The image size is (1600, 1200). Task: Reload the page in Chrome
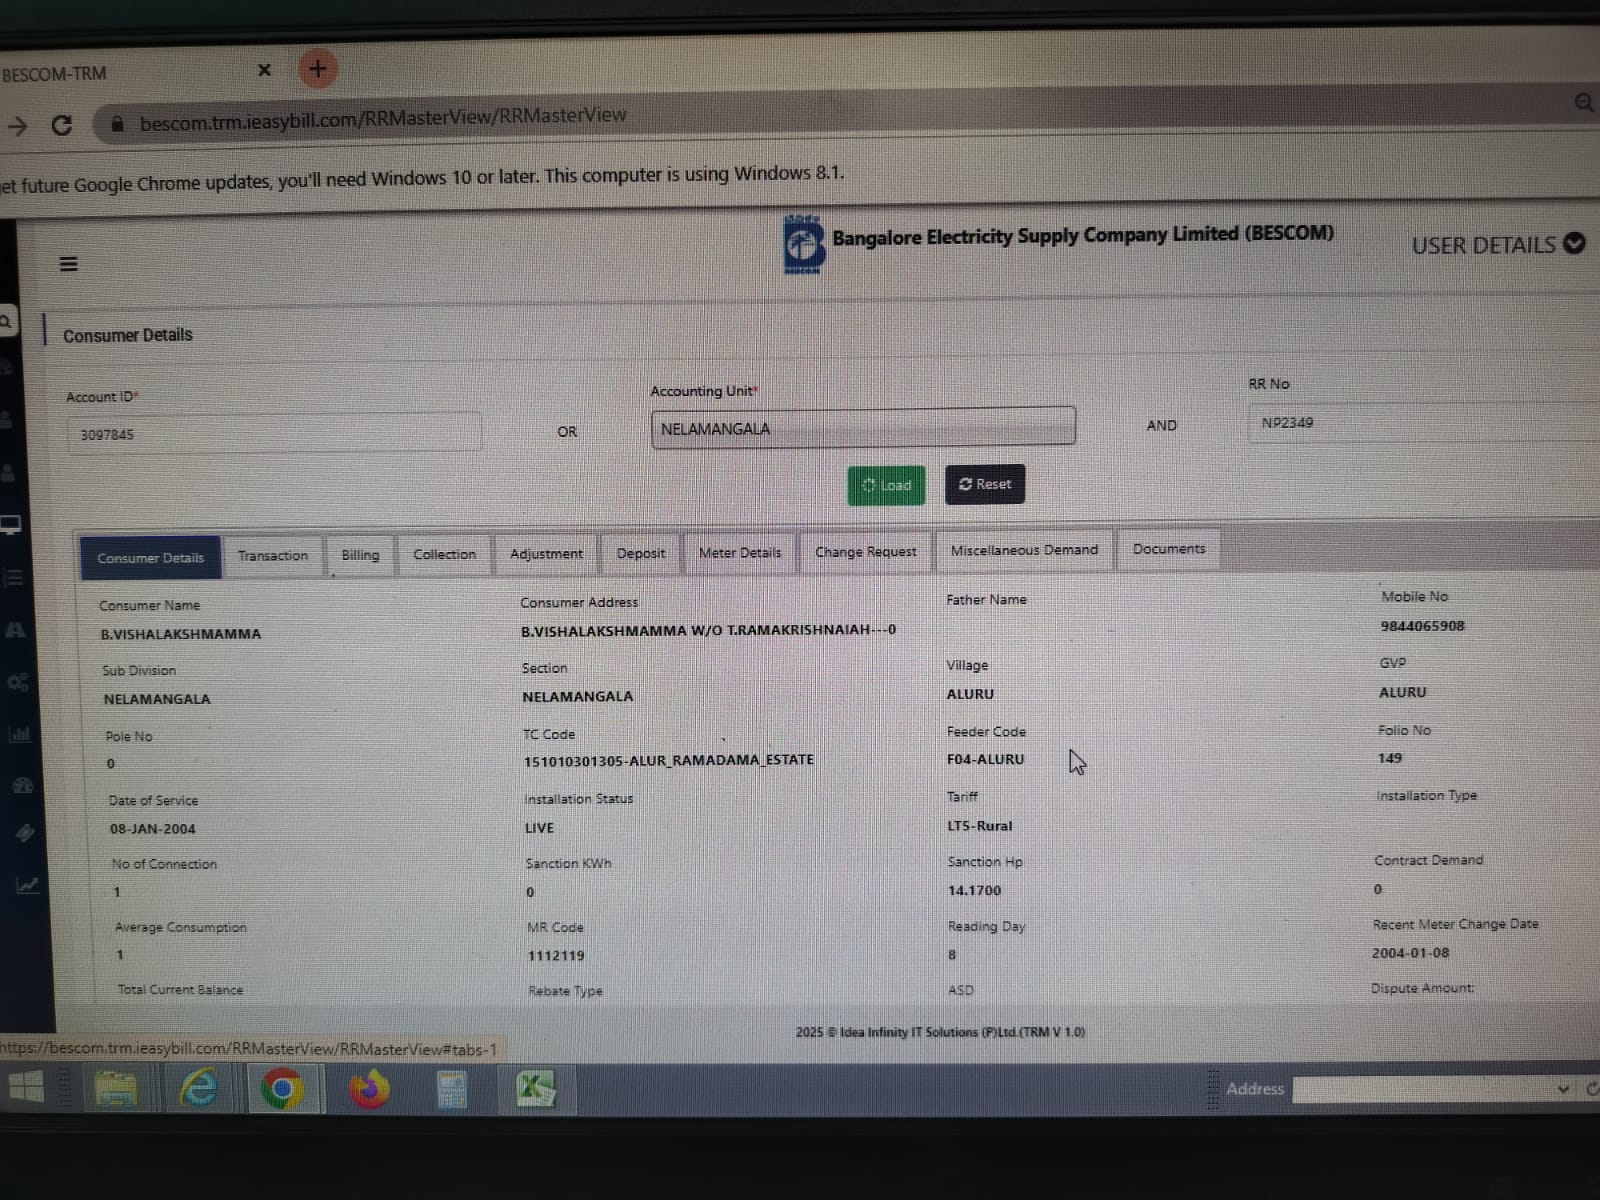(62, 125)
